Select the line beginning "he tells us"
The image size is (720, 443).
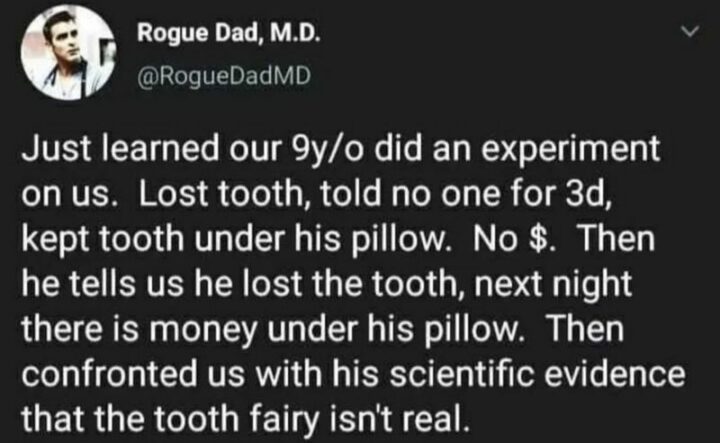[327, 284]
